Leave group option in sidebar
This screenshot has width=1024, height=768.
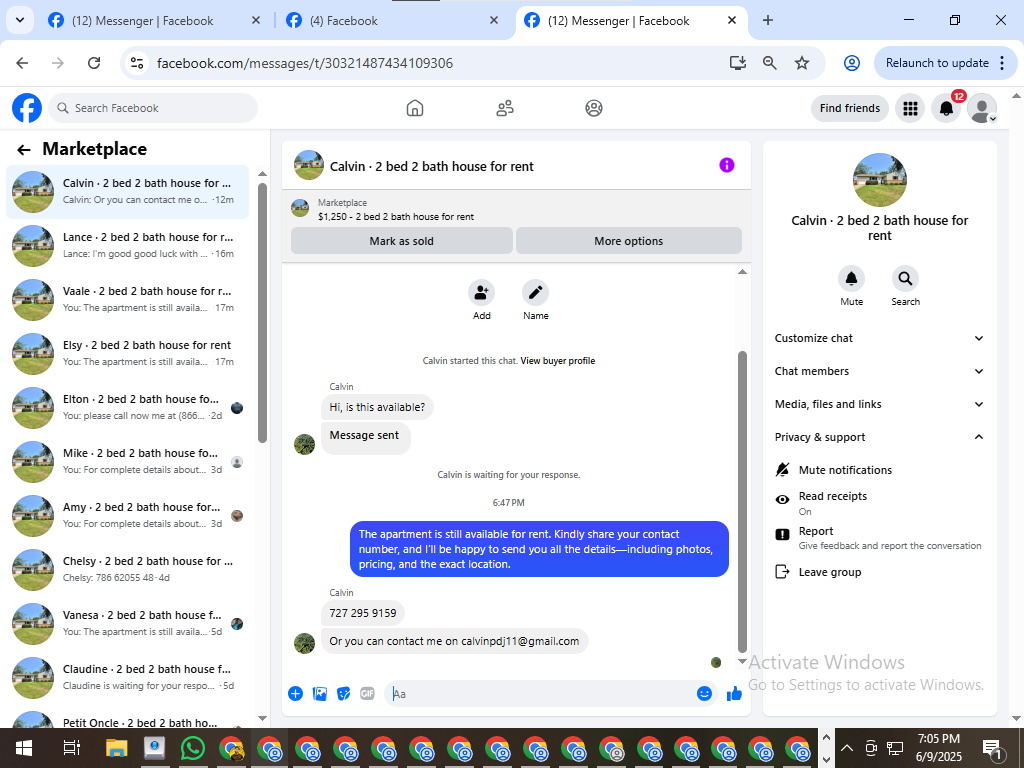(x=879, y=572)
